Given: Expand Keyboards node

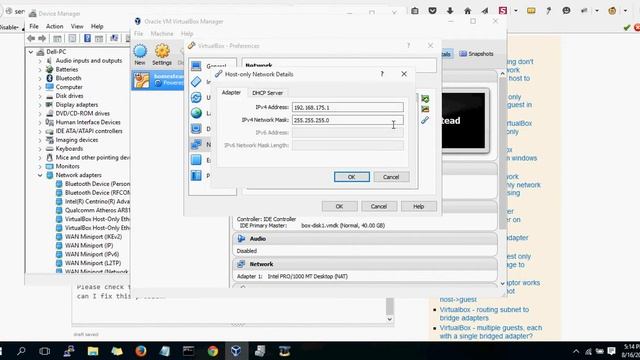Looking at the screenshot, I should (40, 149).
